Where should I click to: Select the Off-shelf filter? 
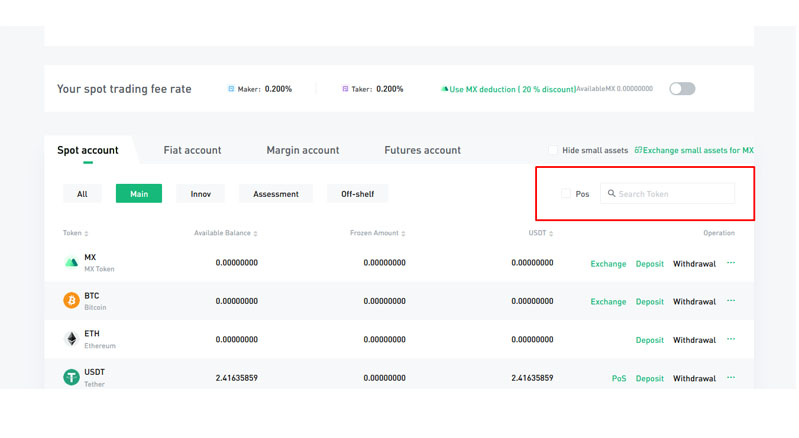(x=357, y=194)
